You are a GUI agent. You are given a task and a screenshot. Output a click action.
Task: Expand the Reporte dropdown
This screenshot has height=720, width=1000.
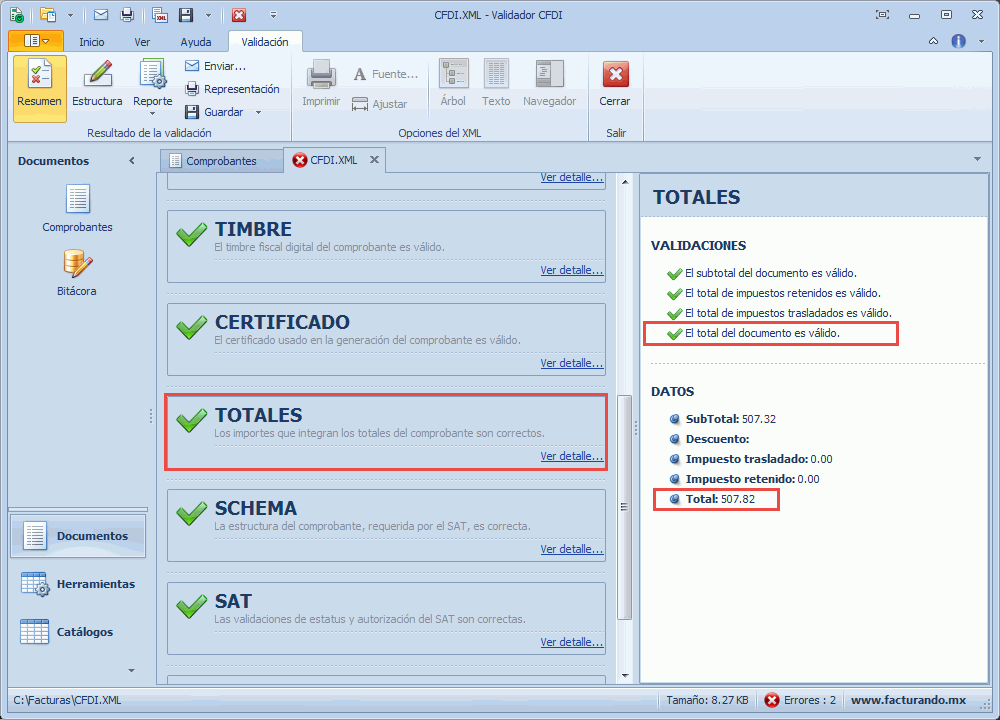(x=152, y=113)
